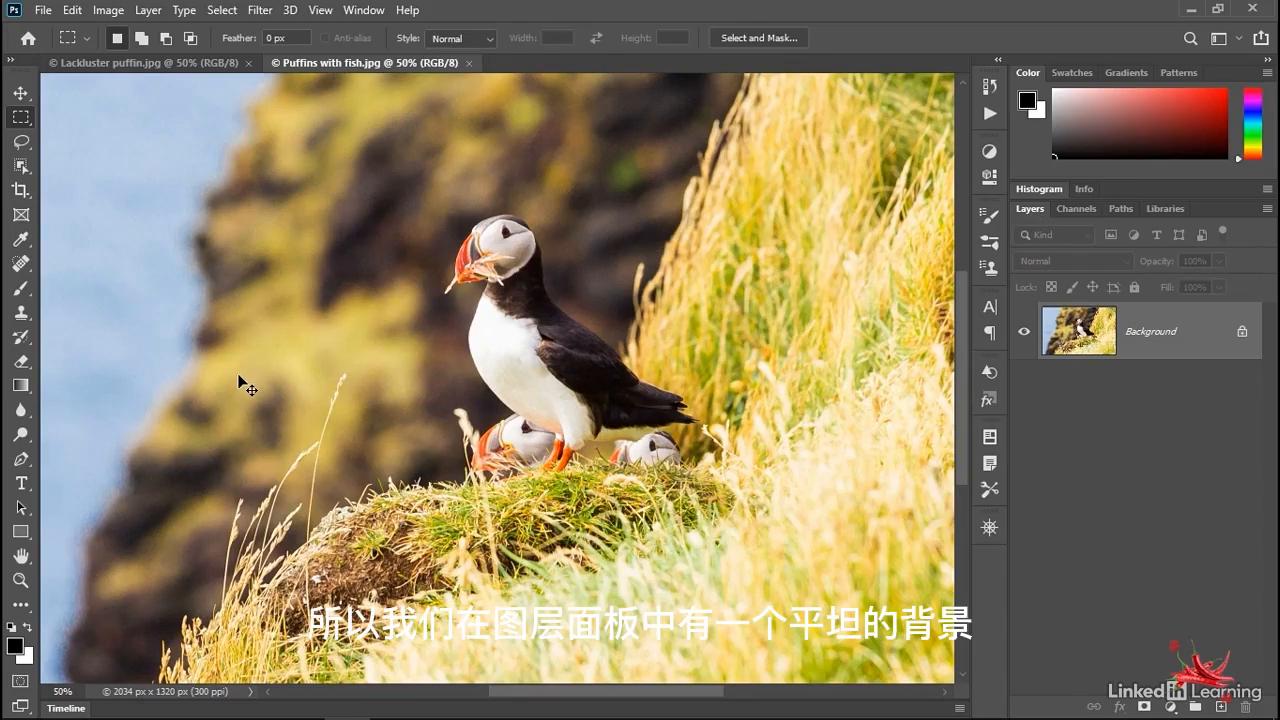Open the layer Kind filter dropdown

(1054, 235)
